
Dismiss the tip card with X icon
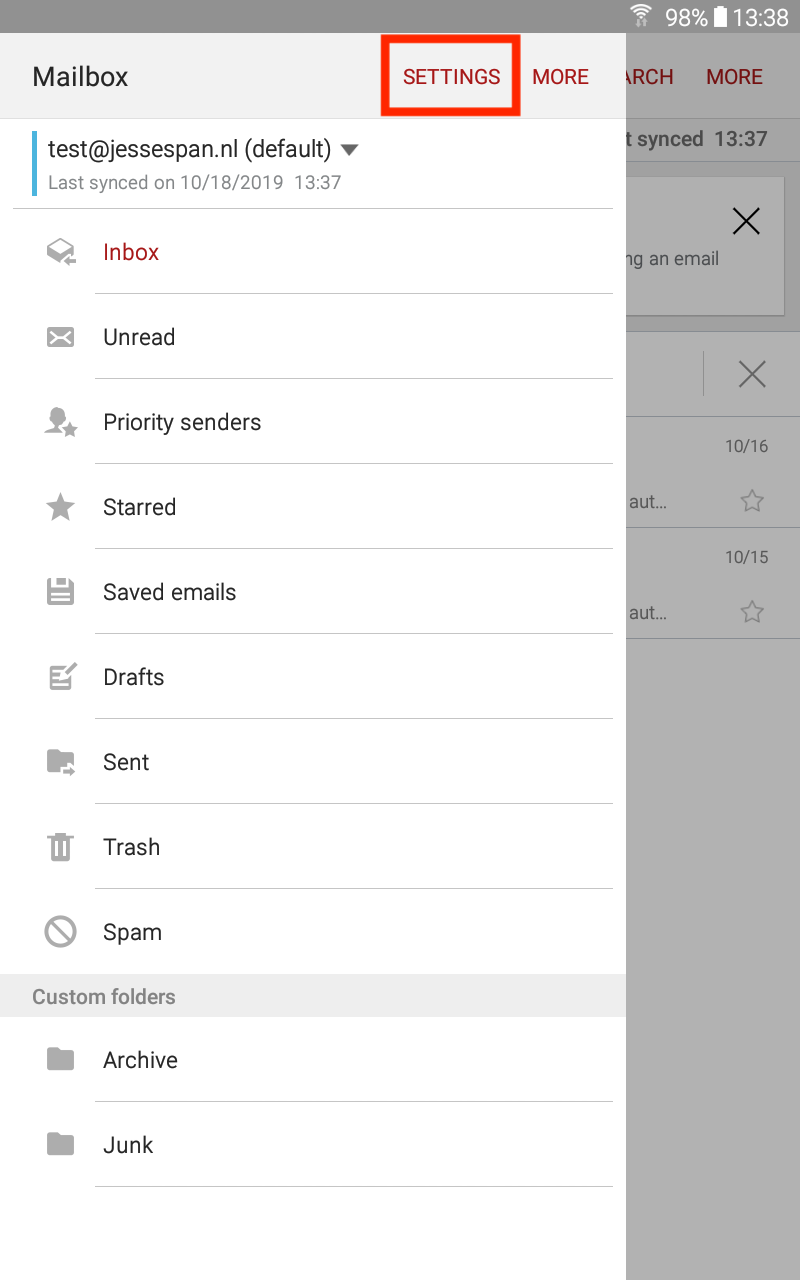point(746,221)
